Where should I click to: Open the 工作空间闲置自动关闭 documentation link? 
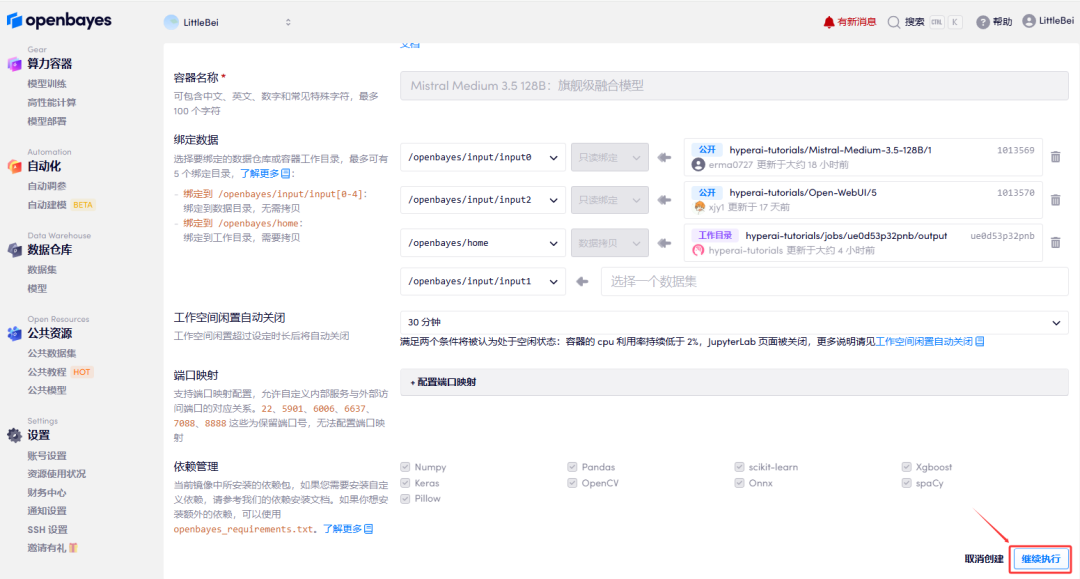point(929,341)
